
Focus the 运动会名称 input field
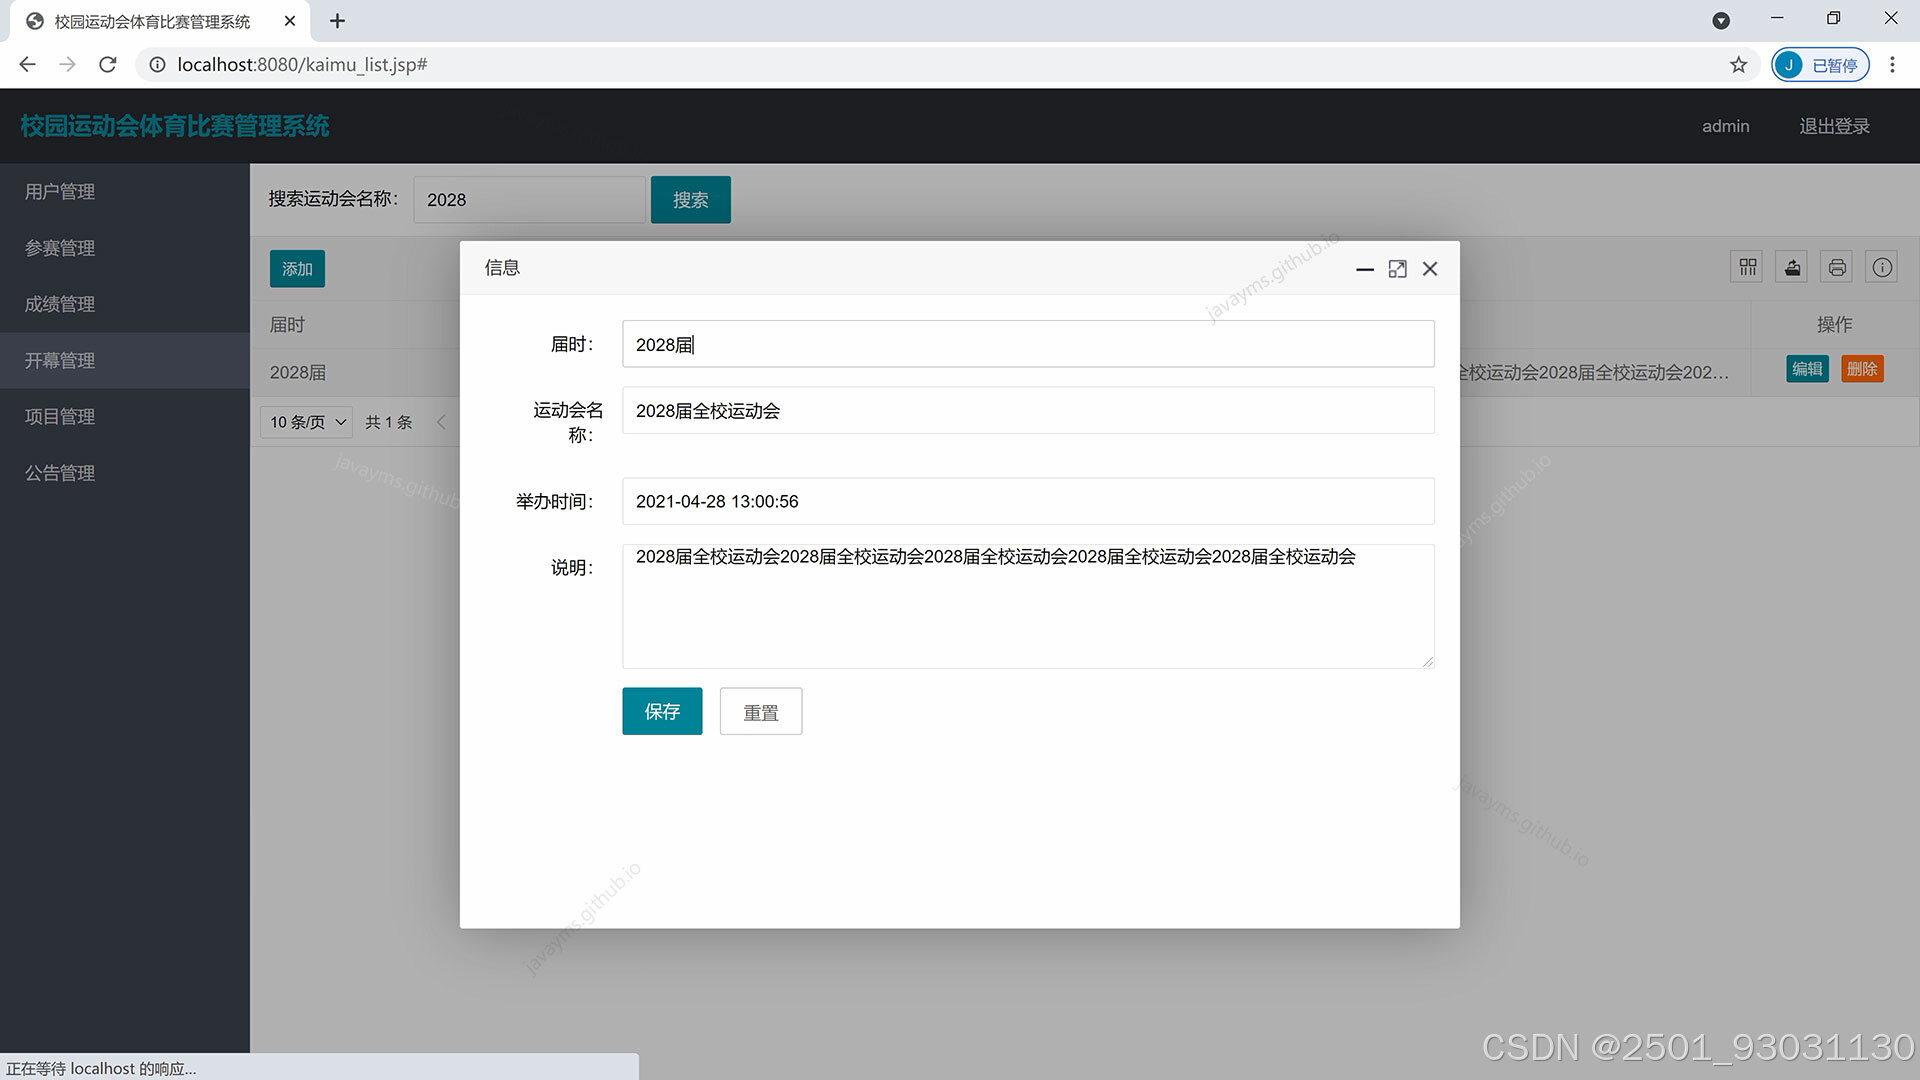coord(1028,410)
